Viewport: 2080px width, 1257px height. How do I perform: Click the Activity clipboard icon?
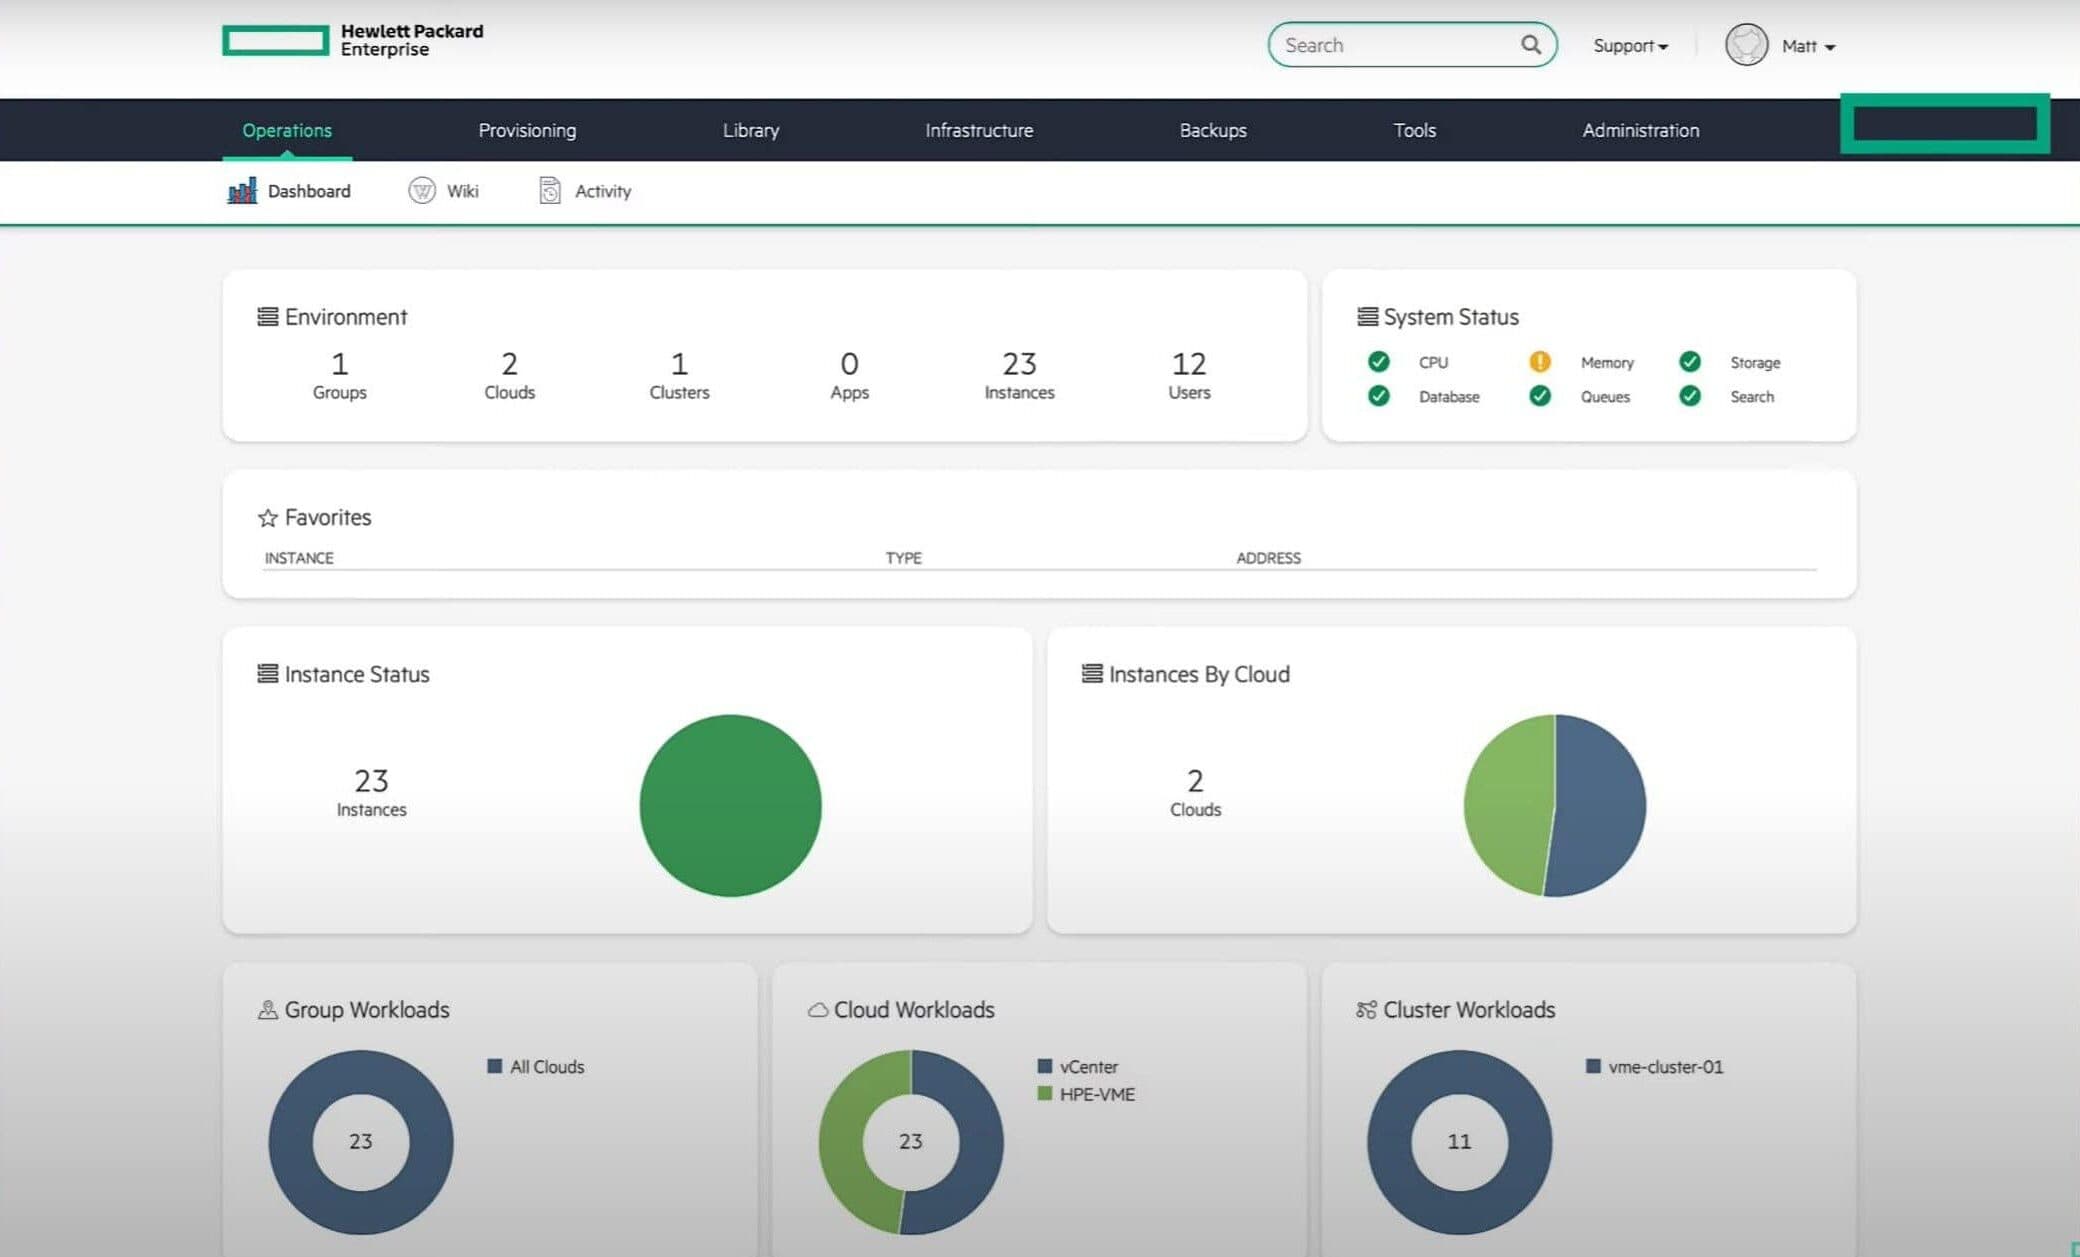coord(550,191)
